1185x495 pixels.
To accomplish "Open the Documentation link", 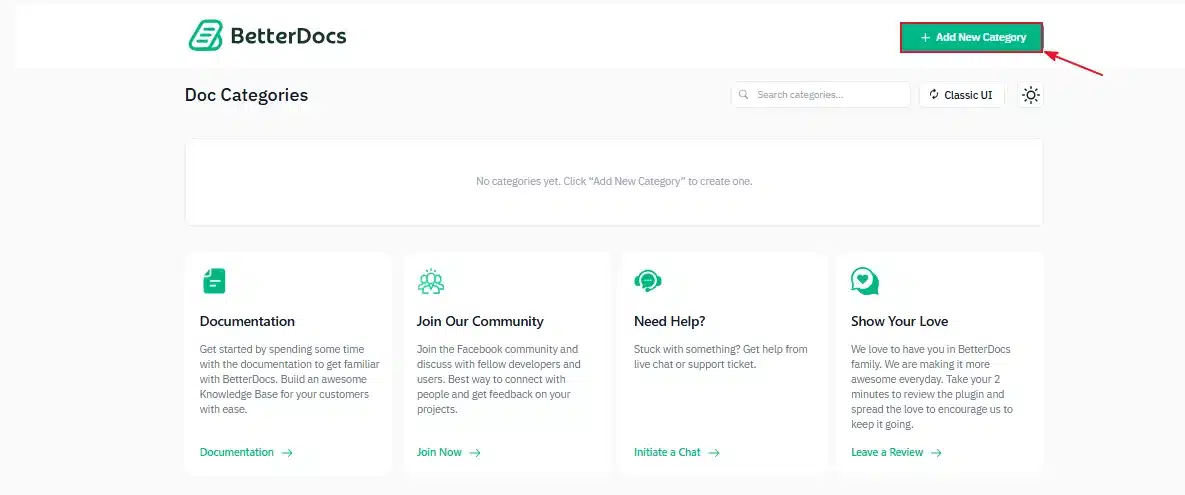I will click(237, 452).
